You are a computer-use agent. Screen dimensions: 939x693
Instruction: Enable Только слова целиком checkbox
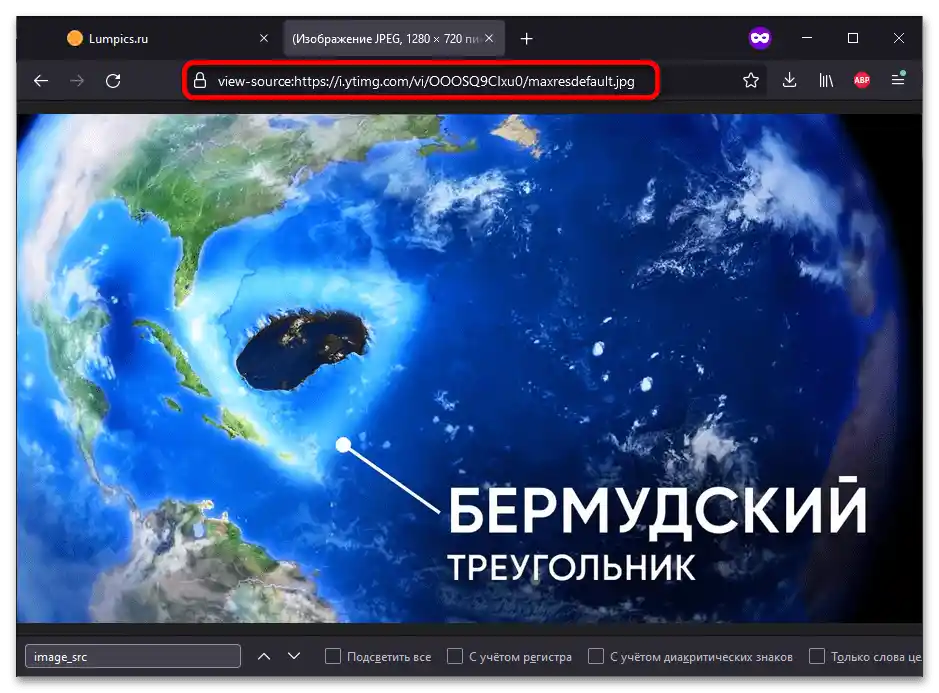(816, 656)
